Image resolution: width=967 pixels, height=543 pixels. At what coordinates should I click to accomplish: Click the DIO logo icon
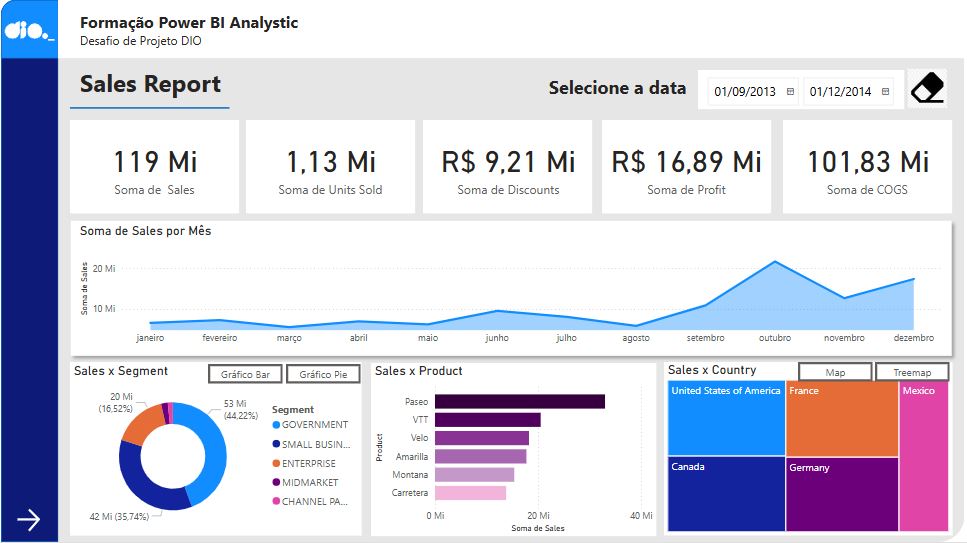[28, 30]
